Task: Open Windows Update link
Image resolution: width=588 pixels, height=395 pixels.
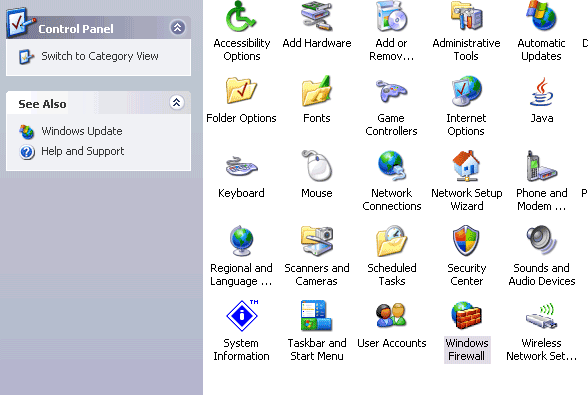Action: 82,131
